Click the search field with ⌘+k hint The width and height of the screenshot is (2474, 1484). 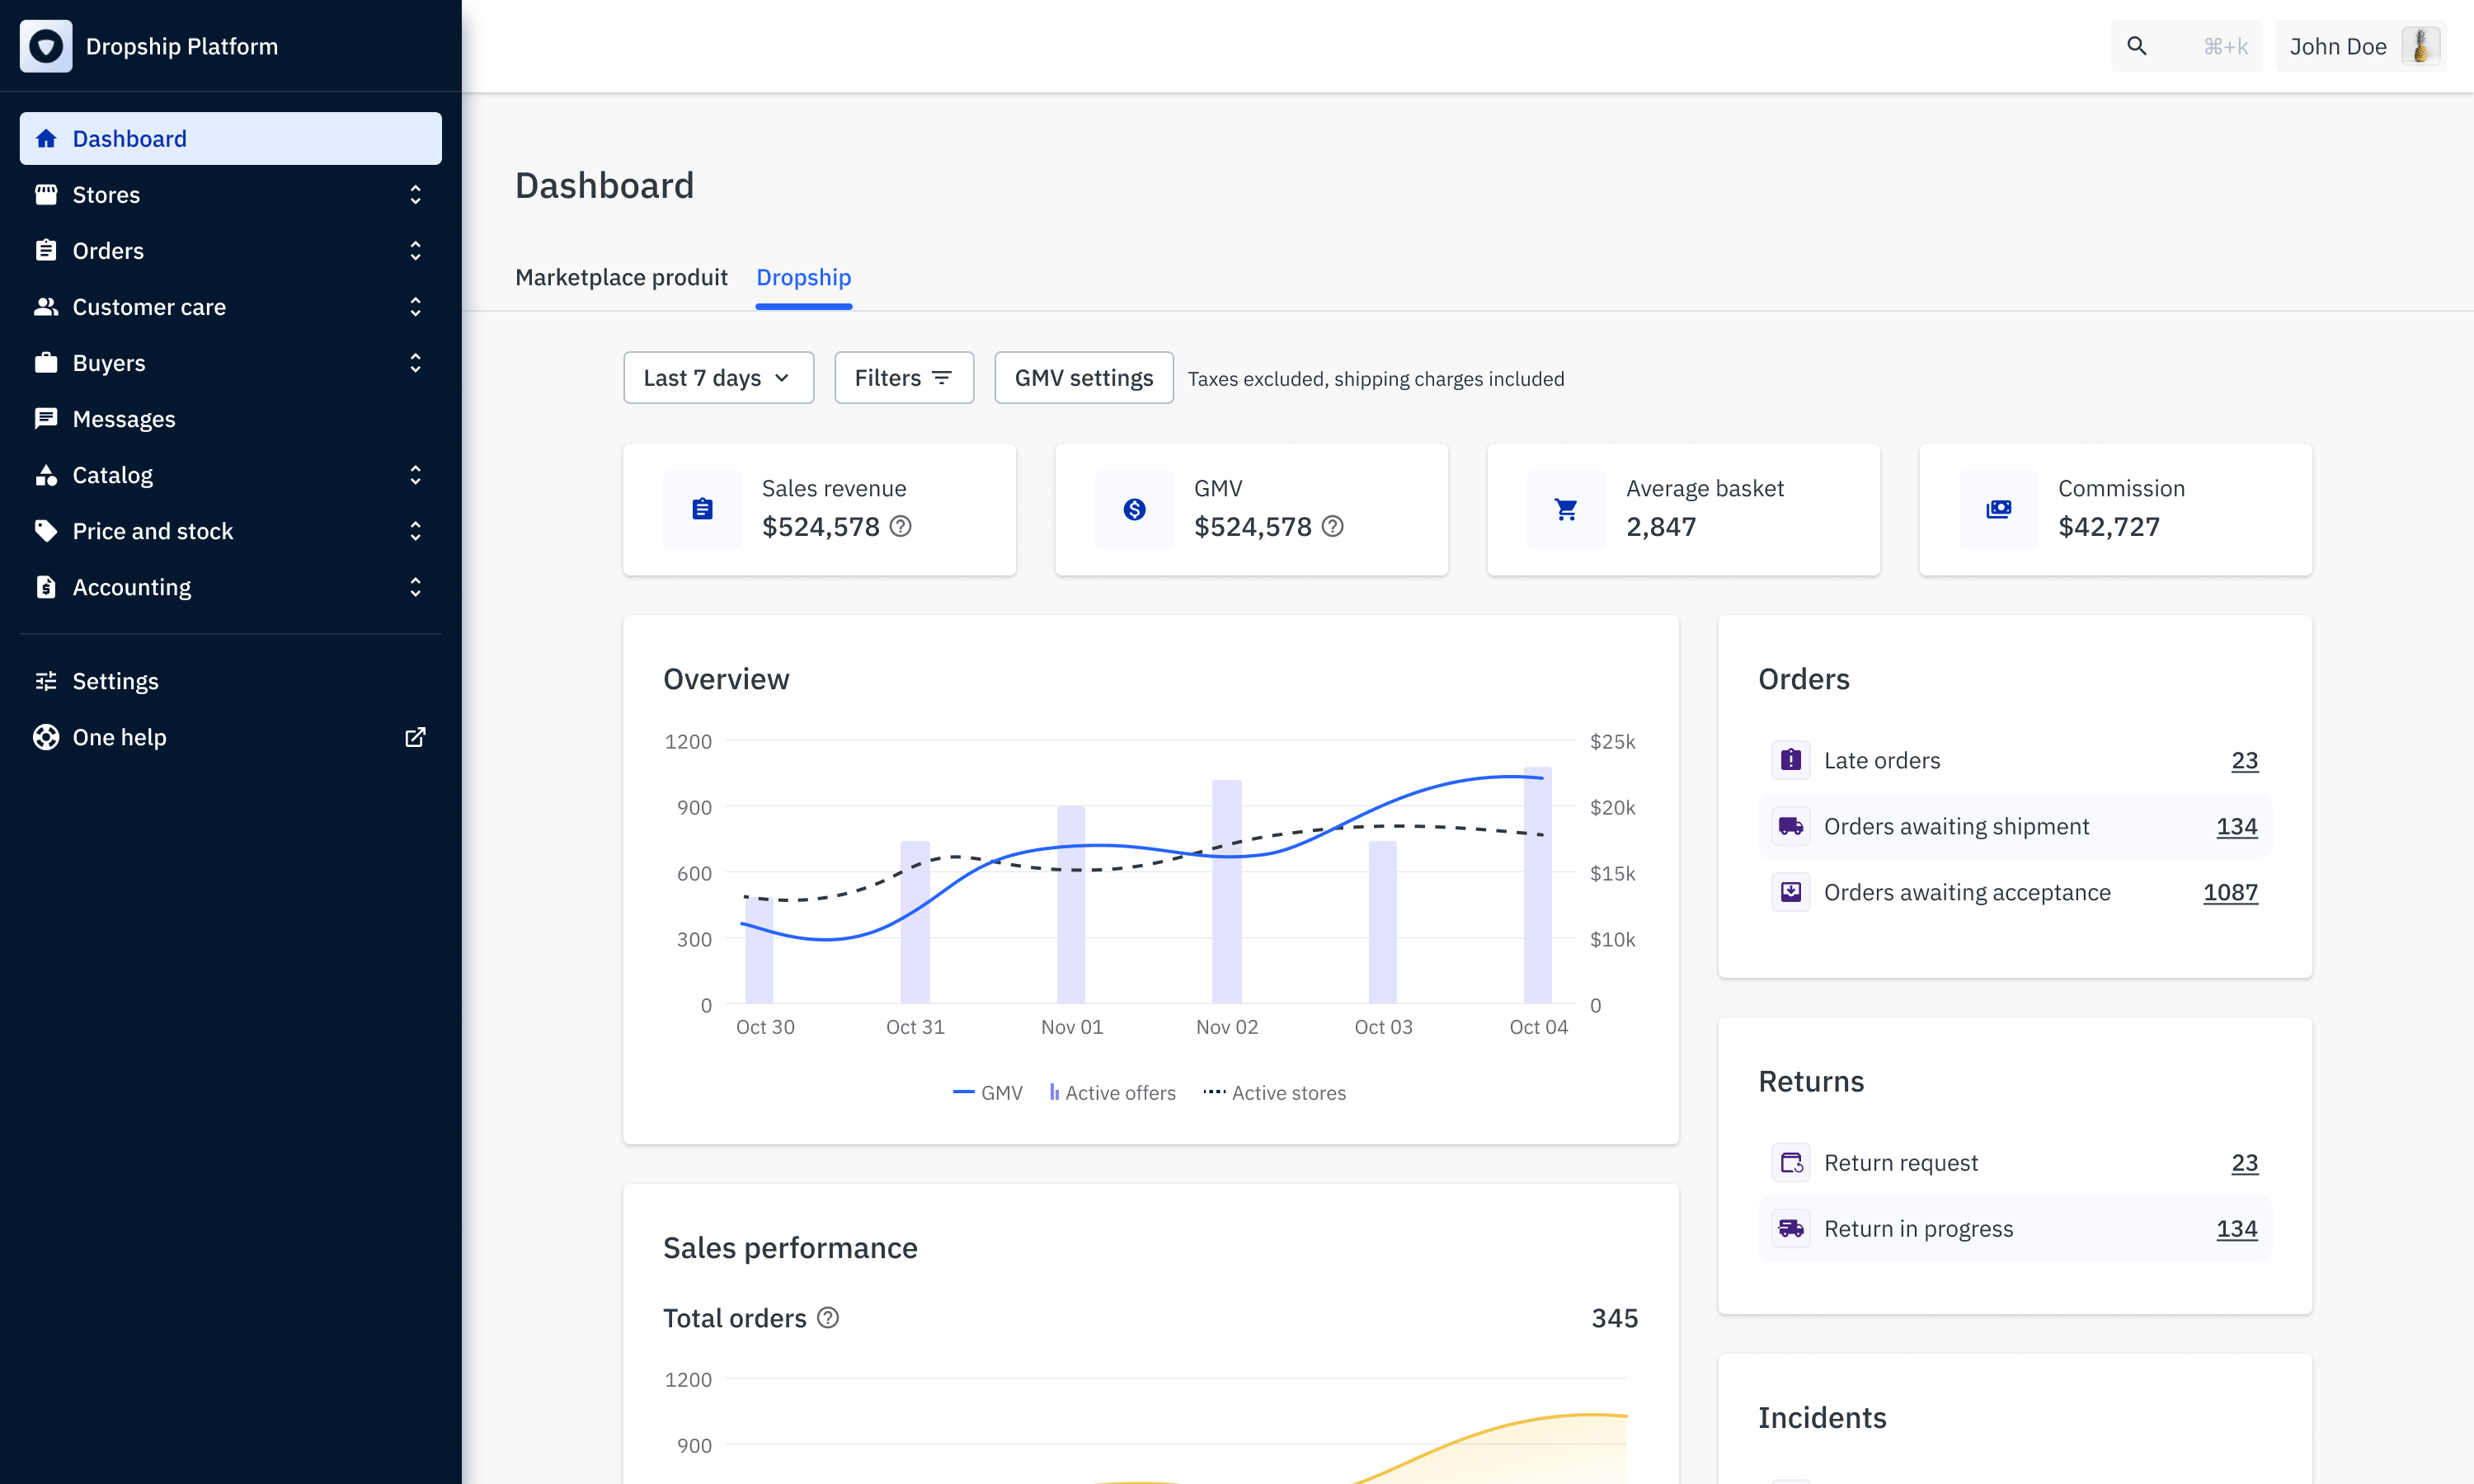point(2186,46)
